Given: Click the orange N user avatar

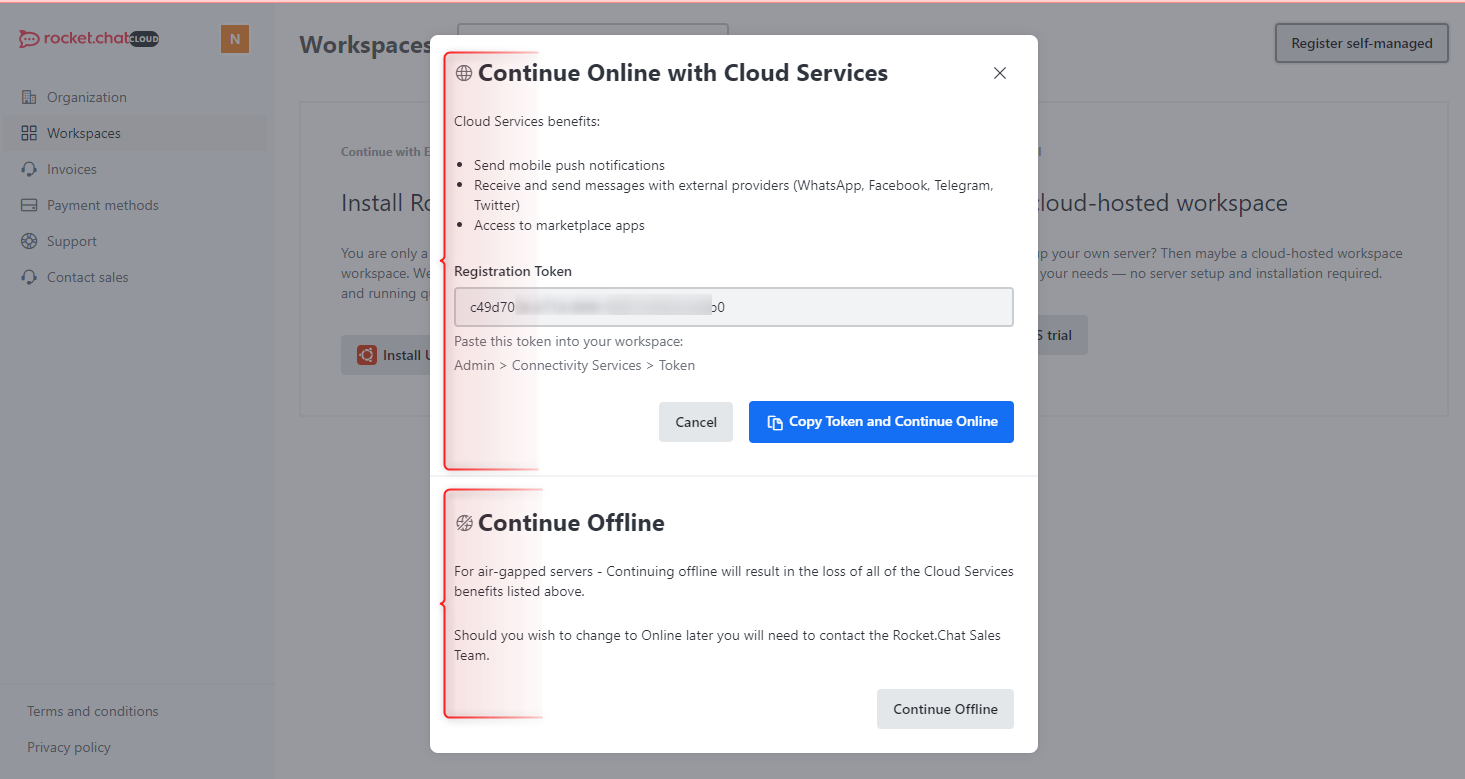Looking at the screenshot, I should [x=235, y=39].
